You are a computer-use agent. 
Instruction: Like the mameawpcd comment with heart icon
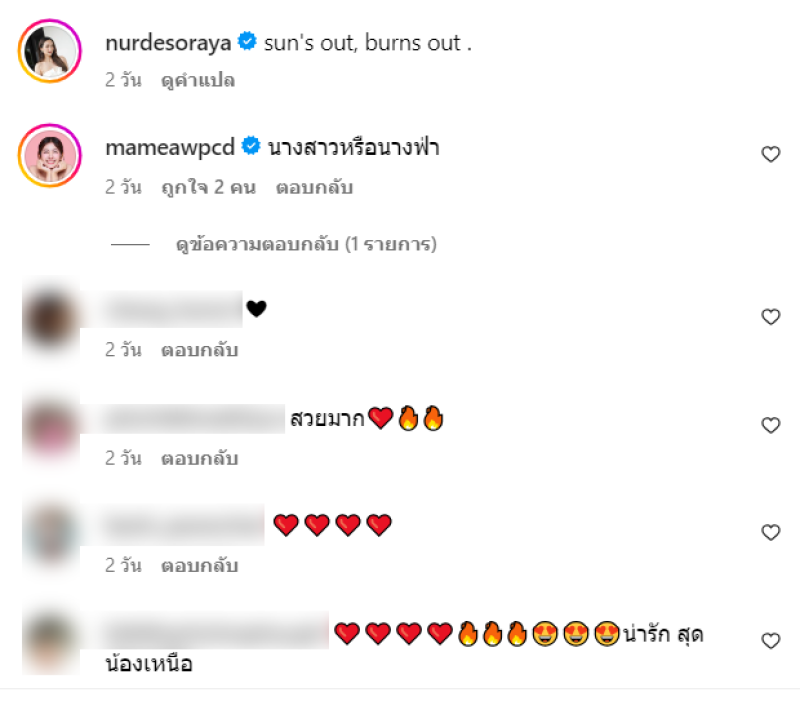click(770, 154)
